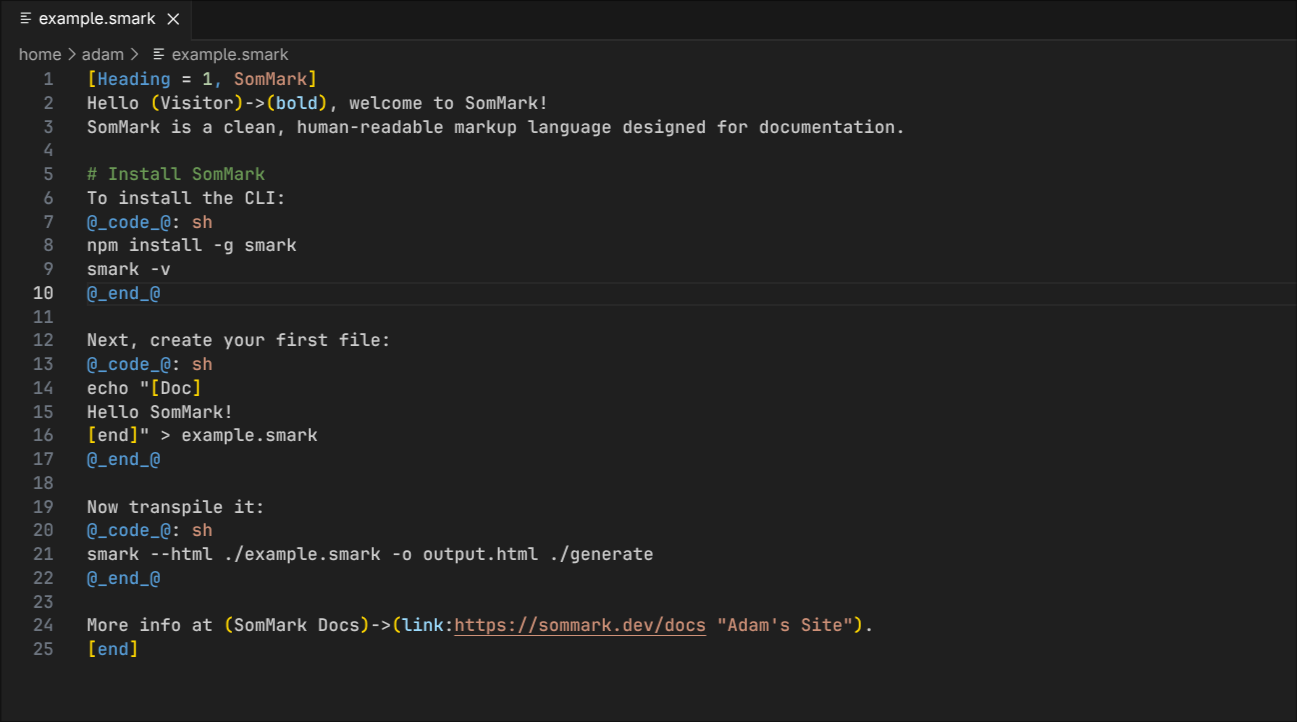Expand the breadcrumb item example.smark
This screenshot has height=722, width=1297.
click(x=231, y=54)
